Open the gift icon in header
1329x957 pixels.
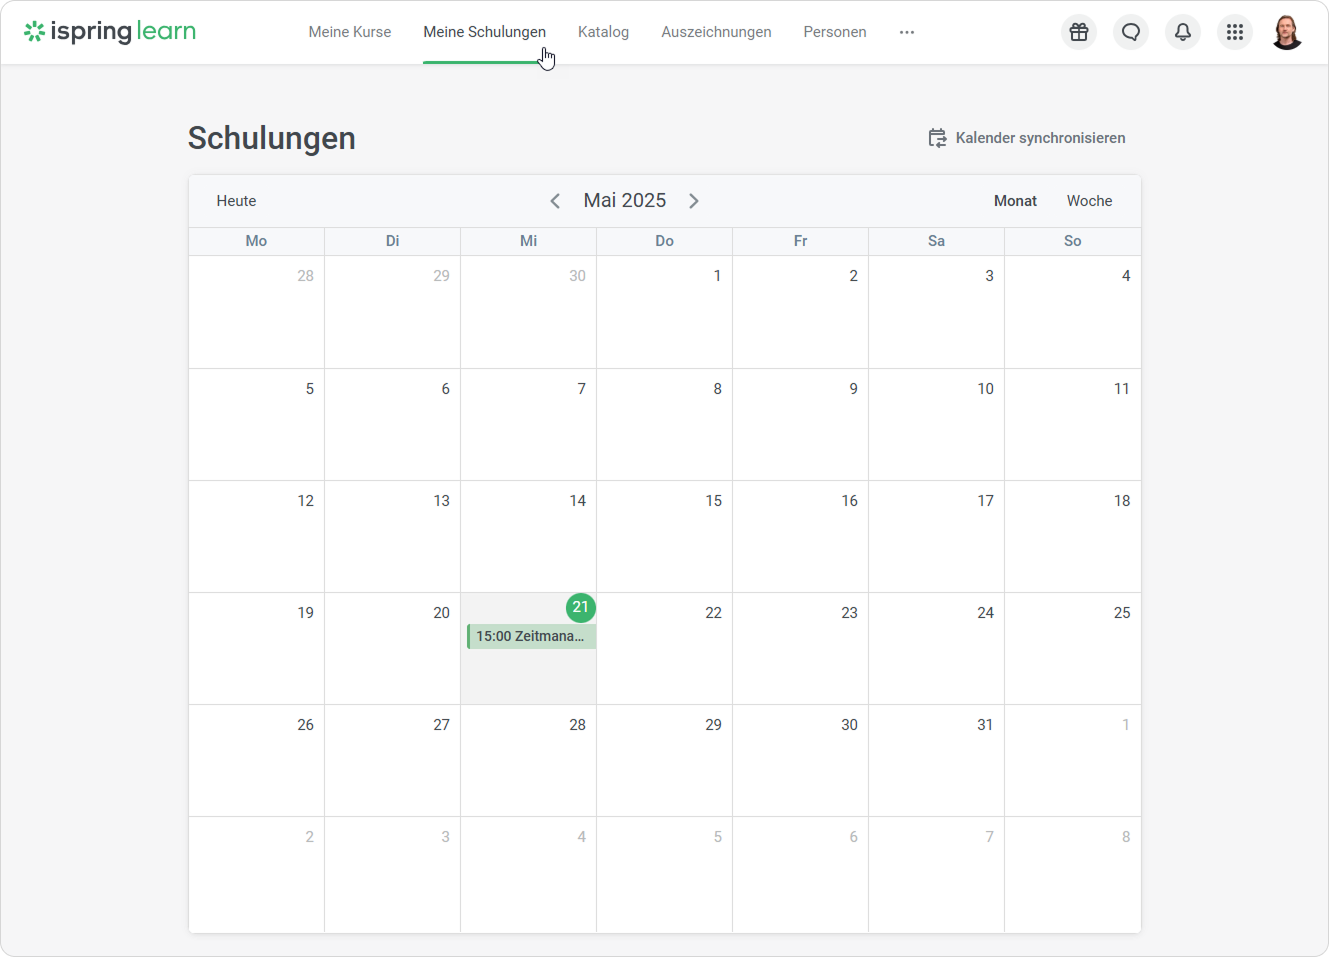tap(1079, 32)
